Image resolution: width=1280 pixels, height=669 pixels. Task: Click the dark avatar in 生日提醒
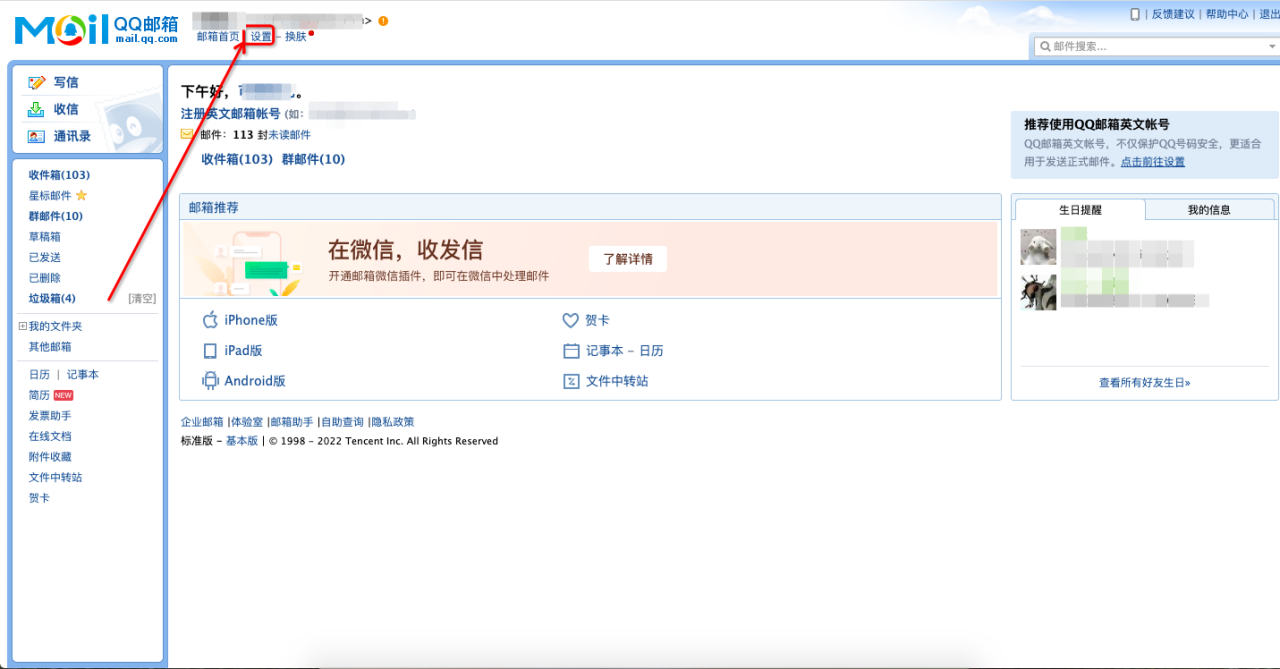pos(1038,292)
